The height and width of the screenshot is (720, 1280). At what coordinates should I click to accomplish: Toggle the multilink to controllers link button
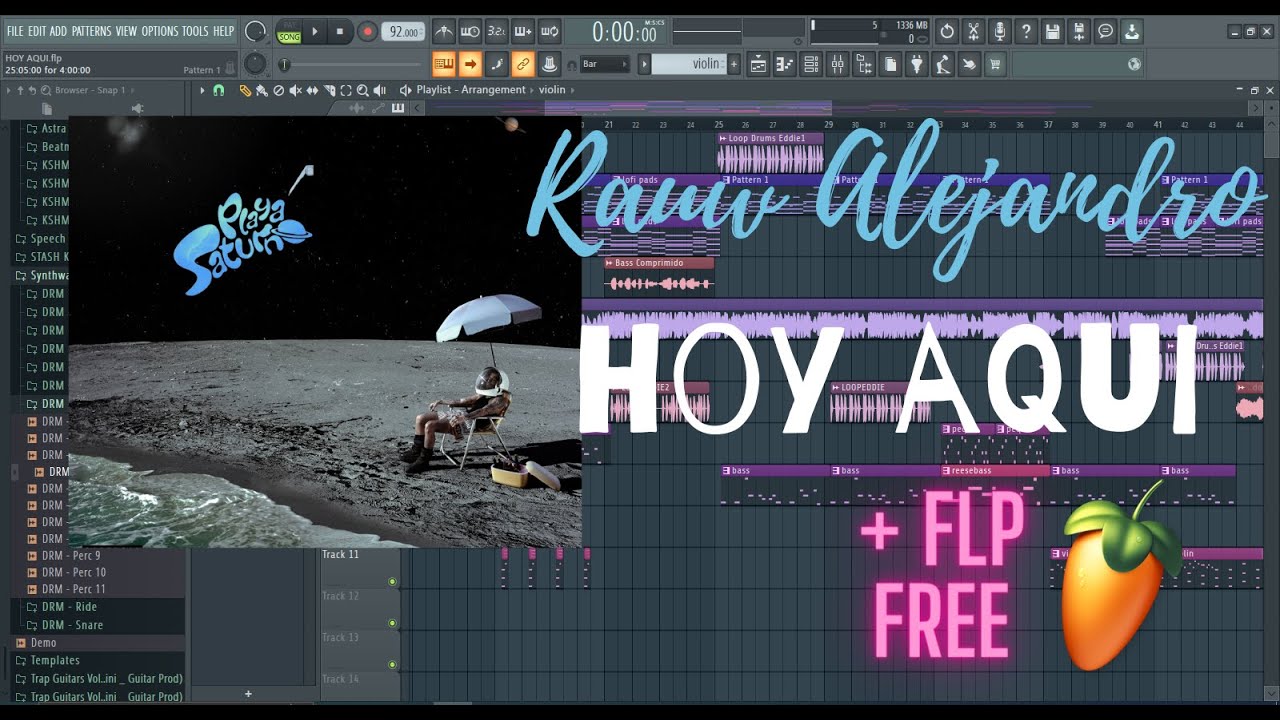[x=522, y=65]
